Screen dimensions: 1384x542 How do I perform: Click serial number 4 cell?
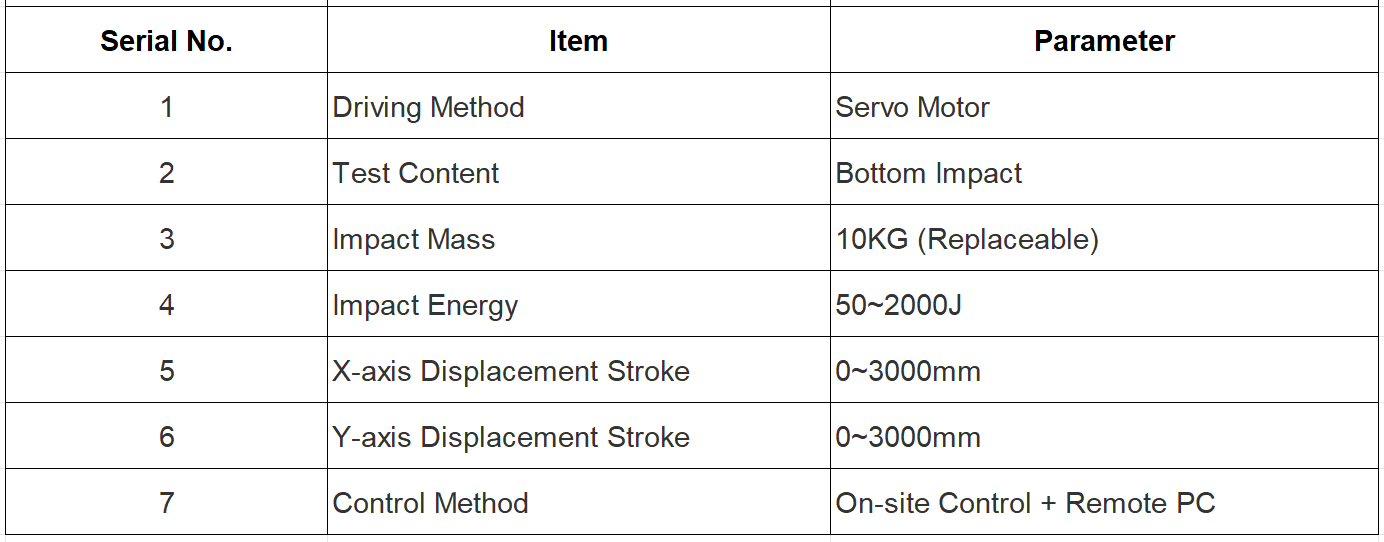[x=166, y=304]
